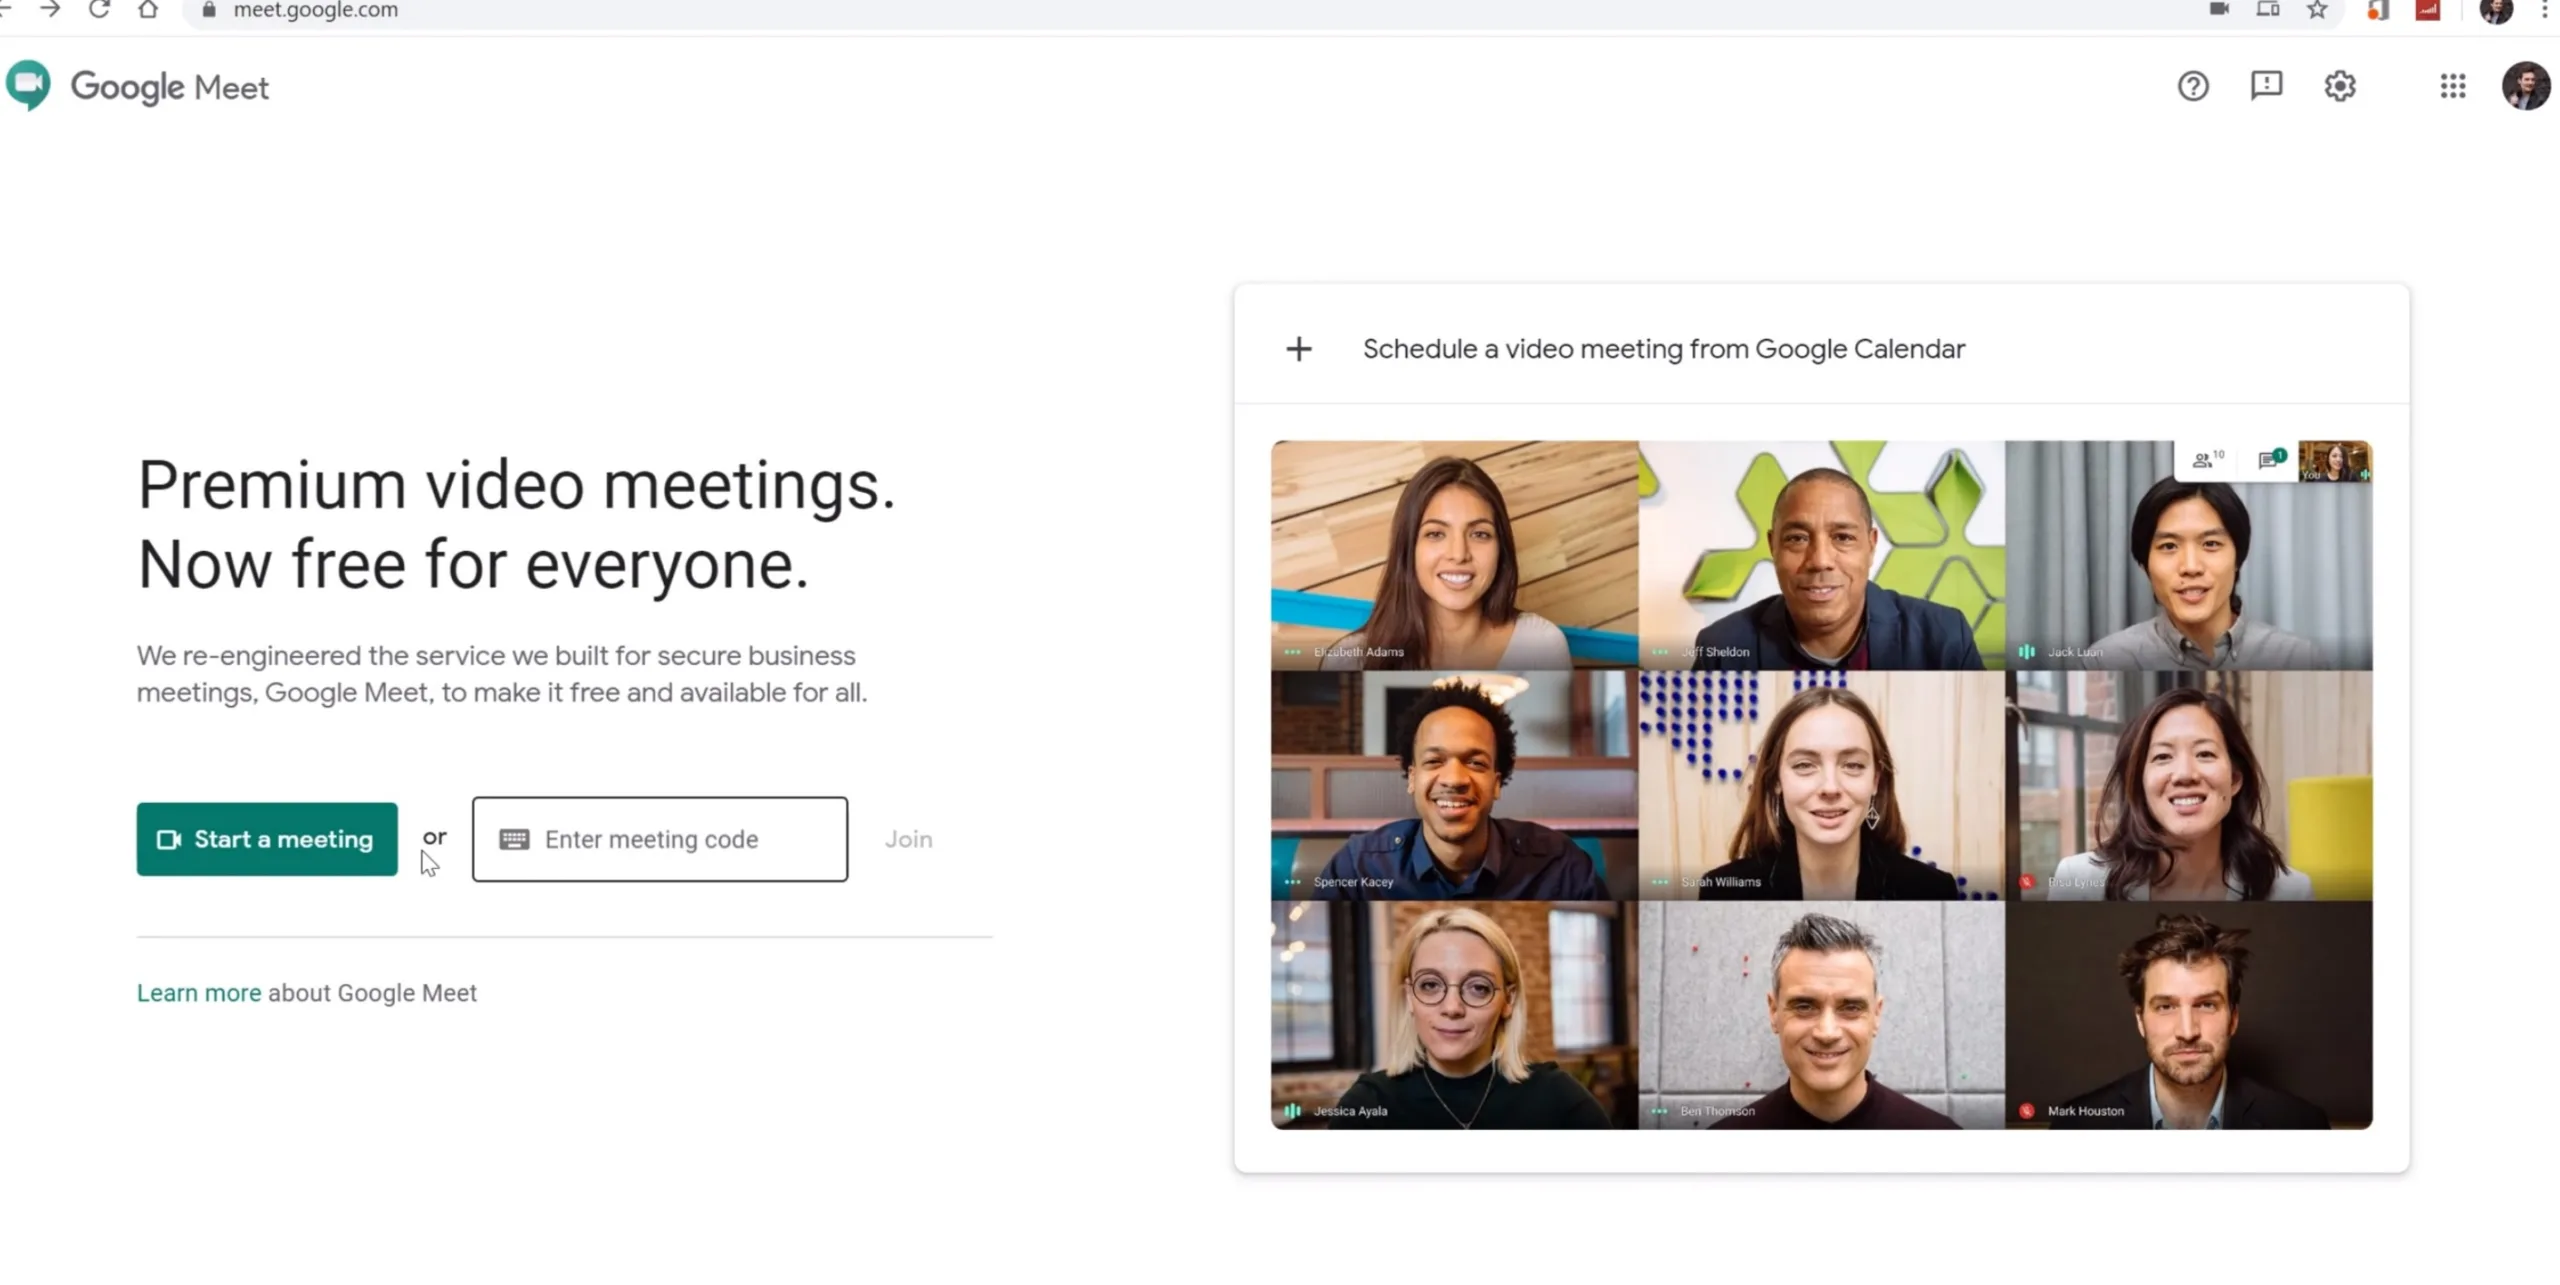This screenshot has height=1285, width=2560.
Task: Click Jessica Ayala tile in preview image
Action: click(x=1454, y=1015)
